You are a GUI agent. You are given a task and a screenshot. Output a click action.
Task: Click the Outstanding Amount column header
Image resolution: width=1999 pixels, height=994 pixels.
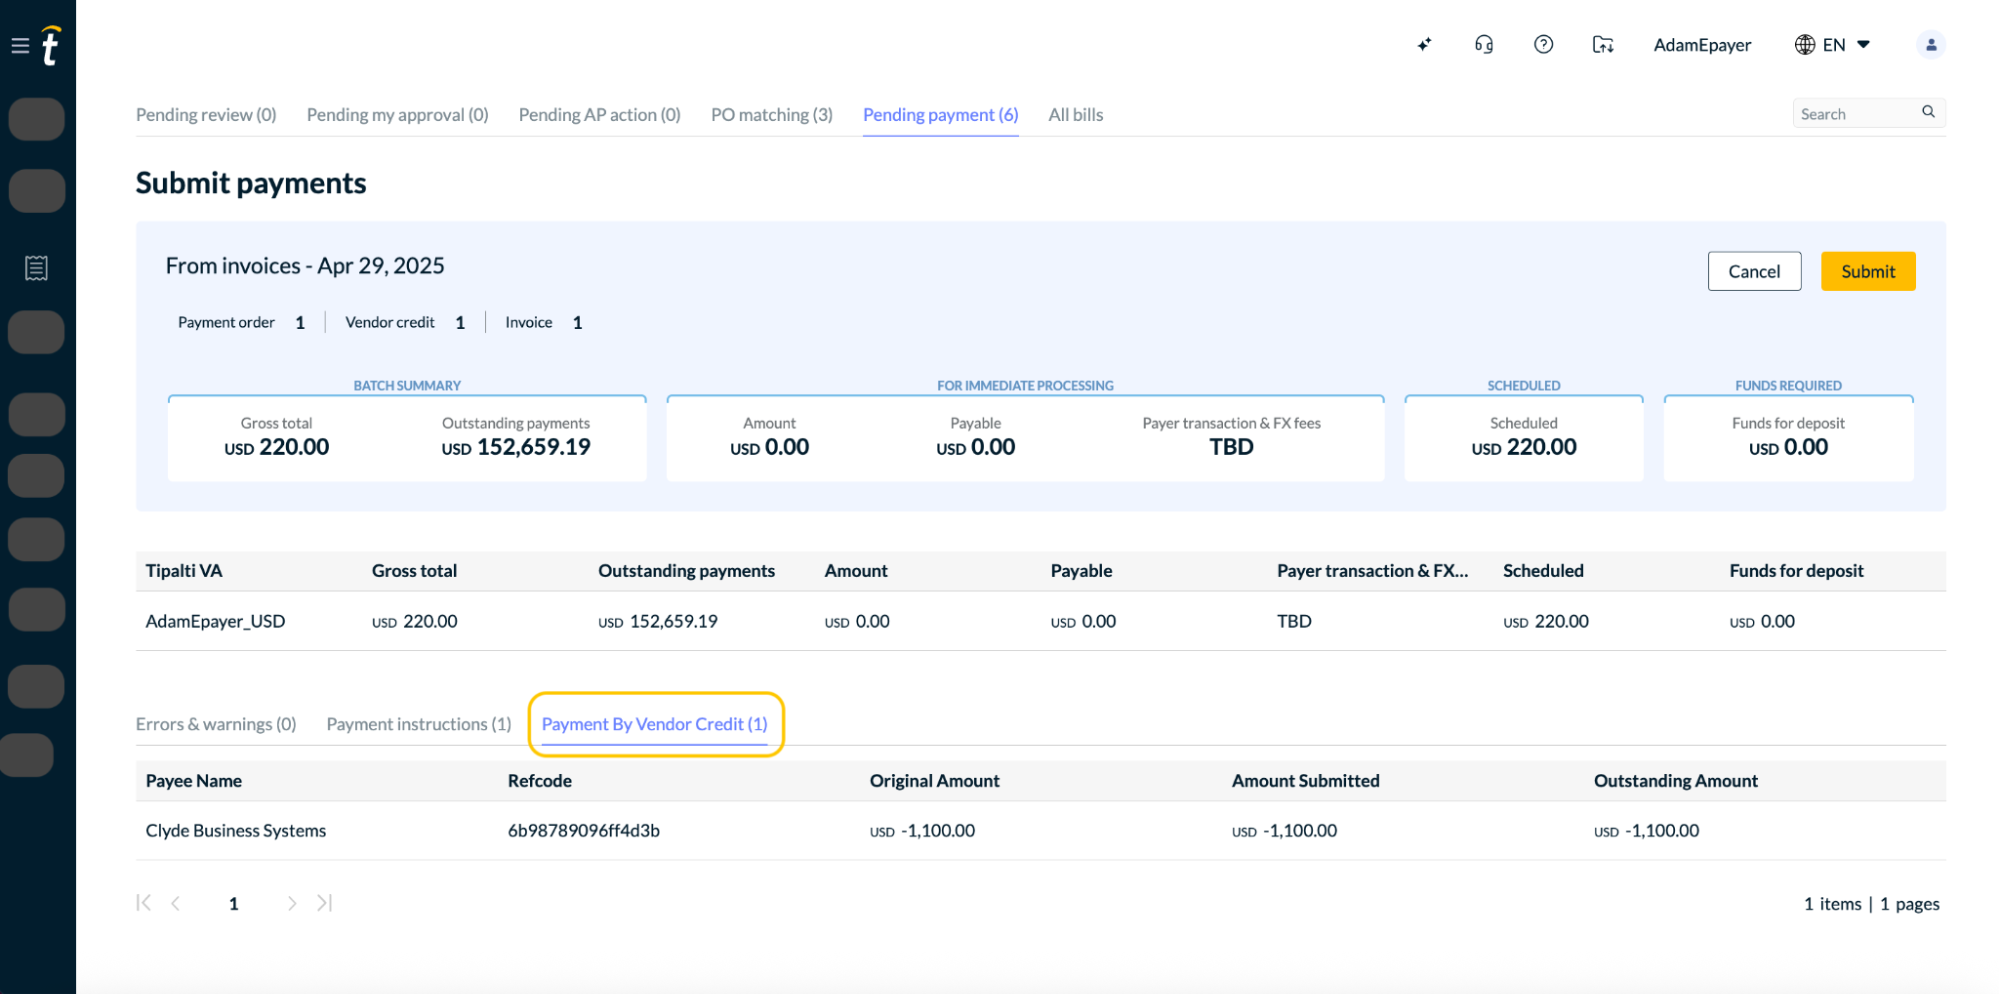tap(1676, 781)
